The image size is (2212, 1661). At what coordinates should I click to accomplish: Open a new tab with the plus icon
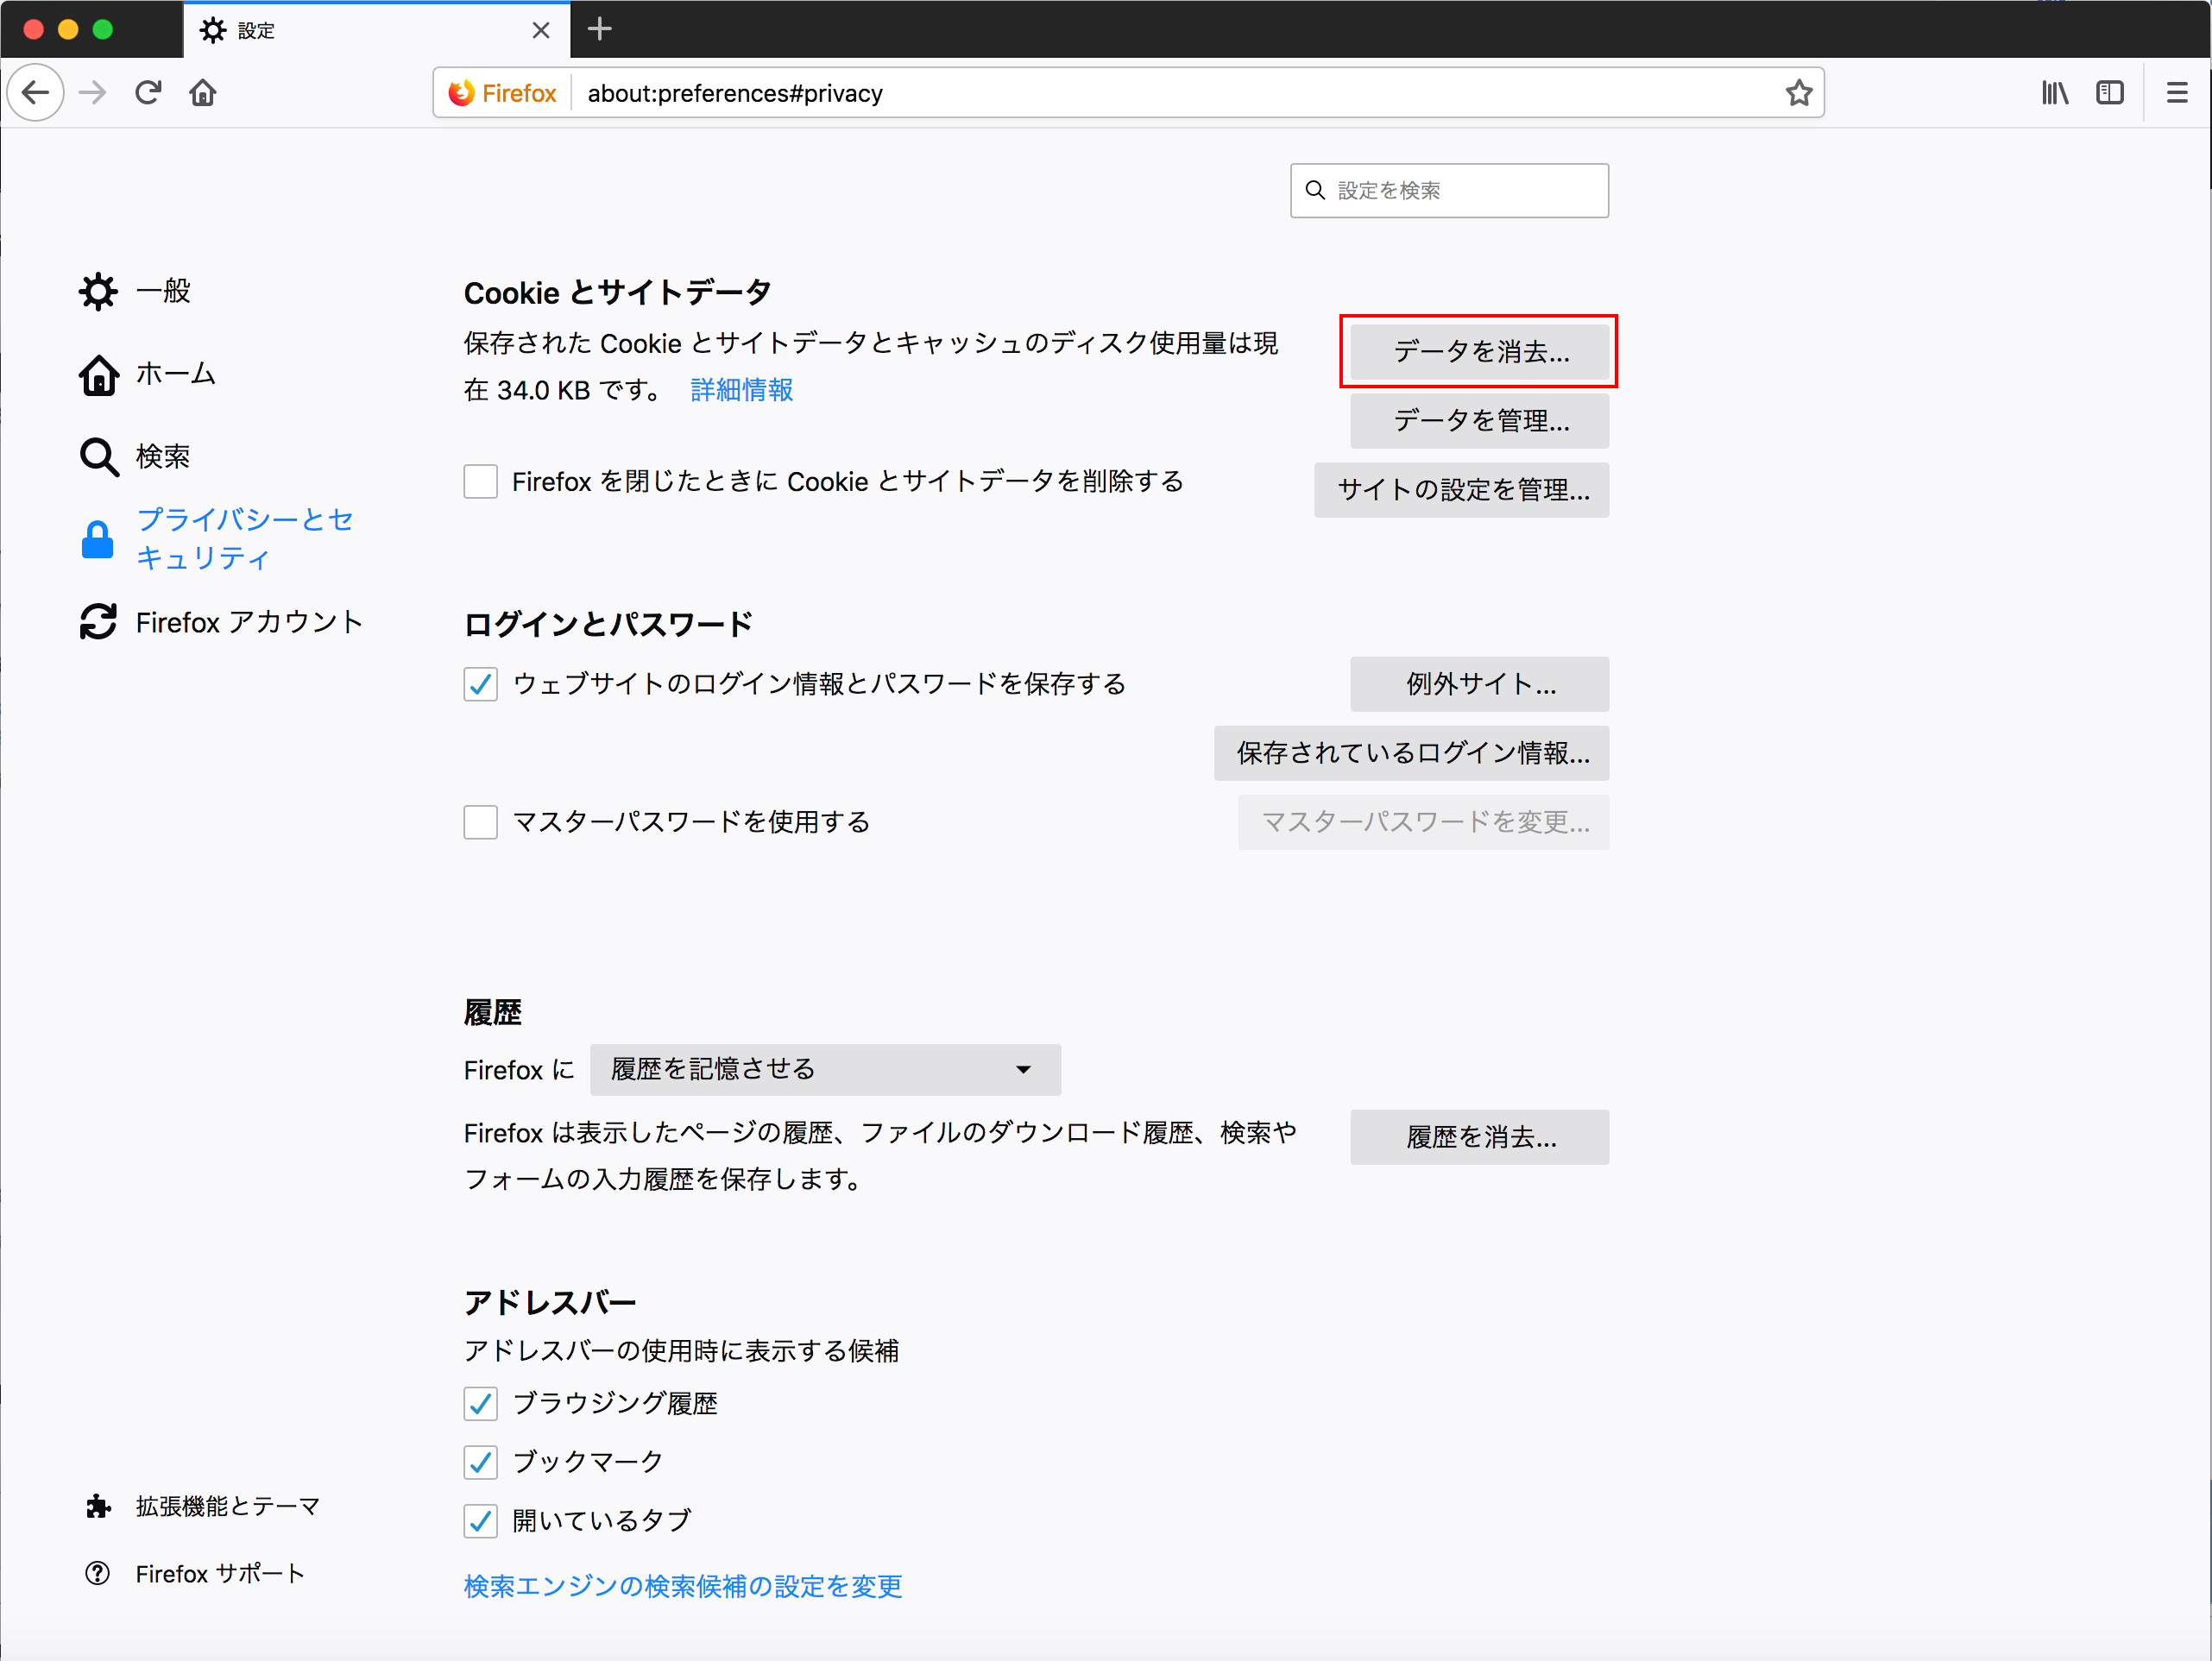point(599,29)
